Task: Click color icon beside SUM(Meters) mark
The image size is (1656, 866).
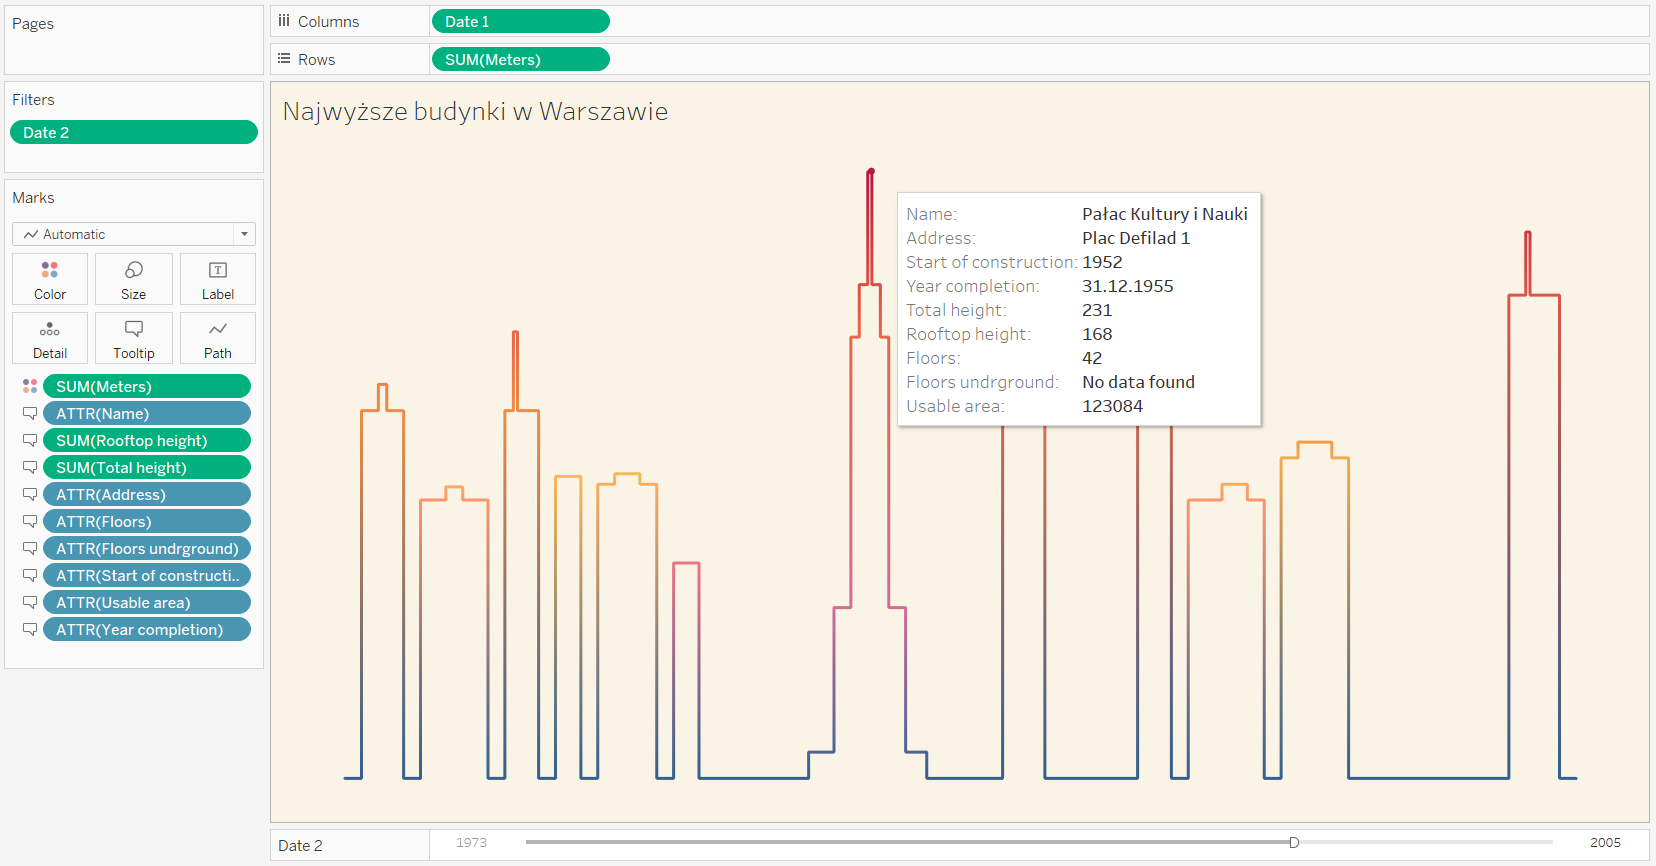Action: [x=30, y=386]
